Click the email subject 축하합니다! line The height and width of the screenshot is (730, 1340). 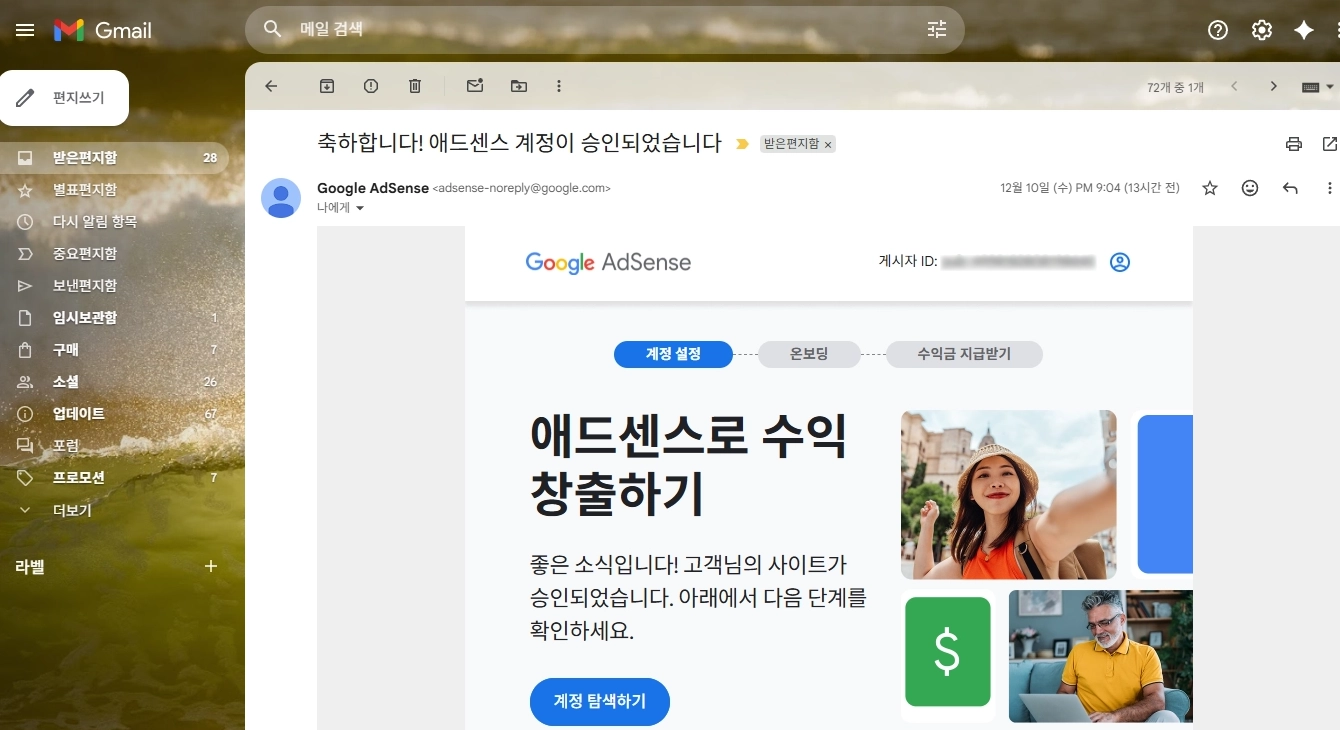click(519, 143)
